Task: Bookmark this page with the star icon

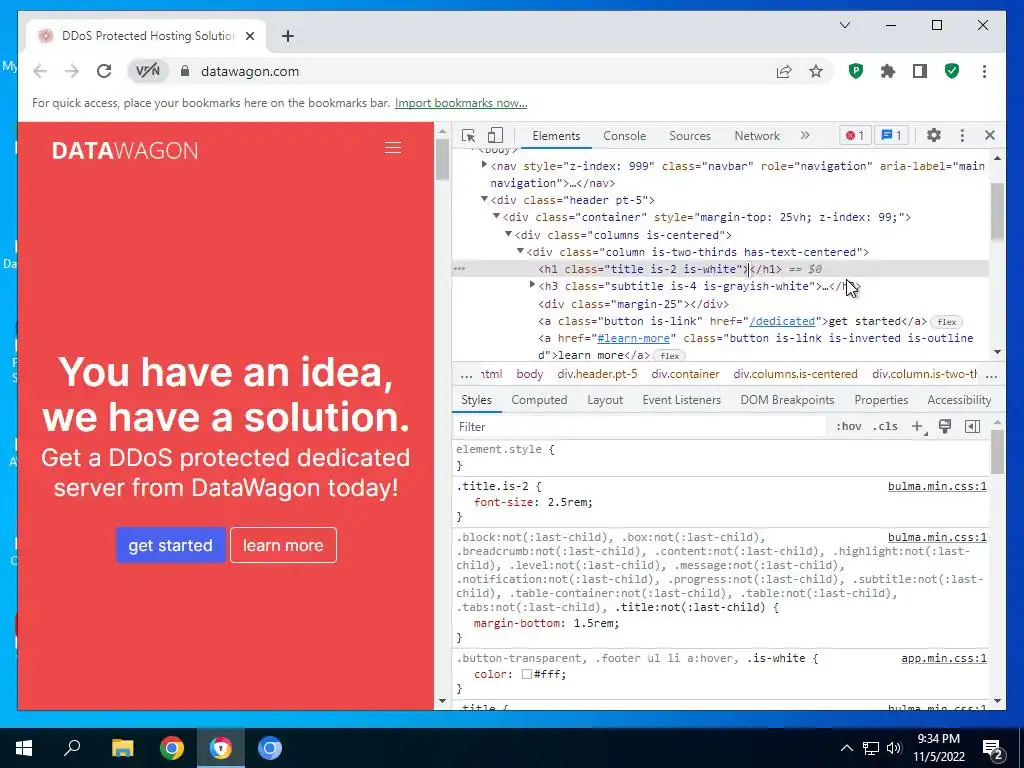Action: 816,71
